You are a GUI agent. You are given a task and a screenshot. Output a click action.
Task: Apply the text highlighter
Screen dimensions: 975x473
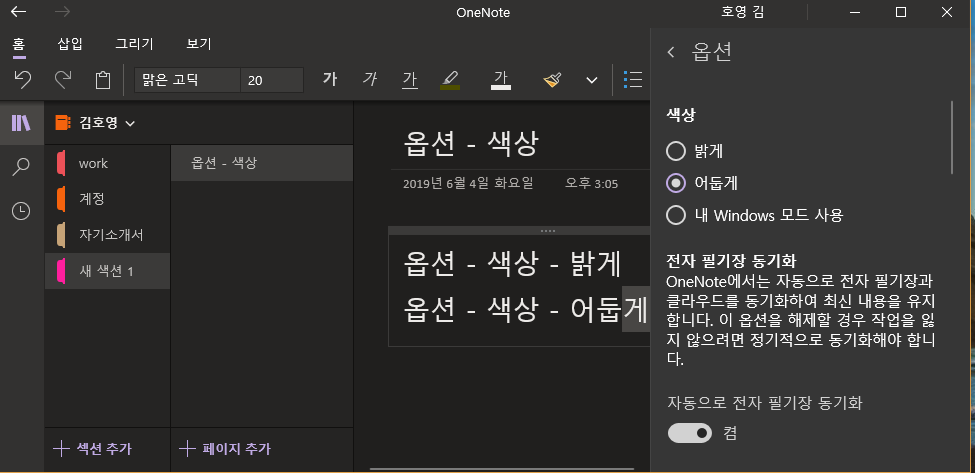(x=450, y=80)
